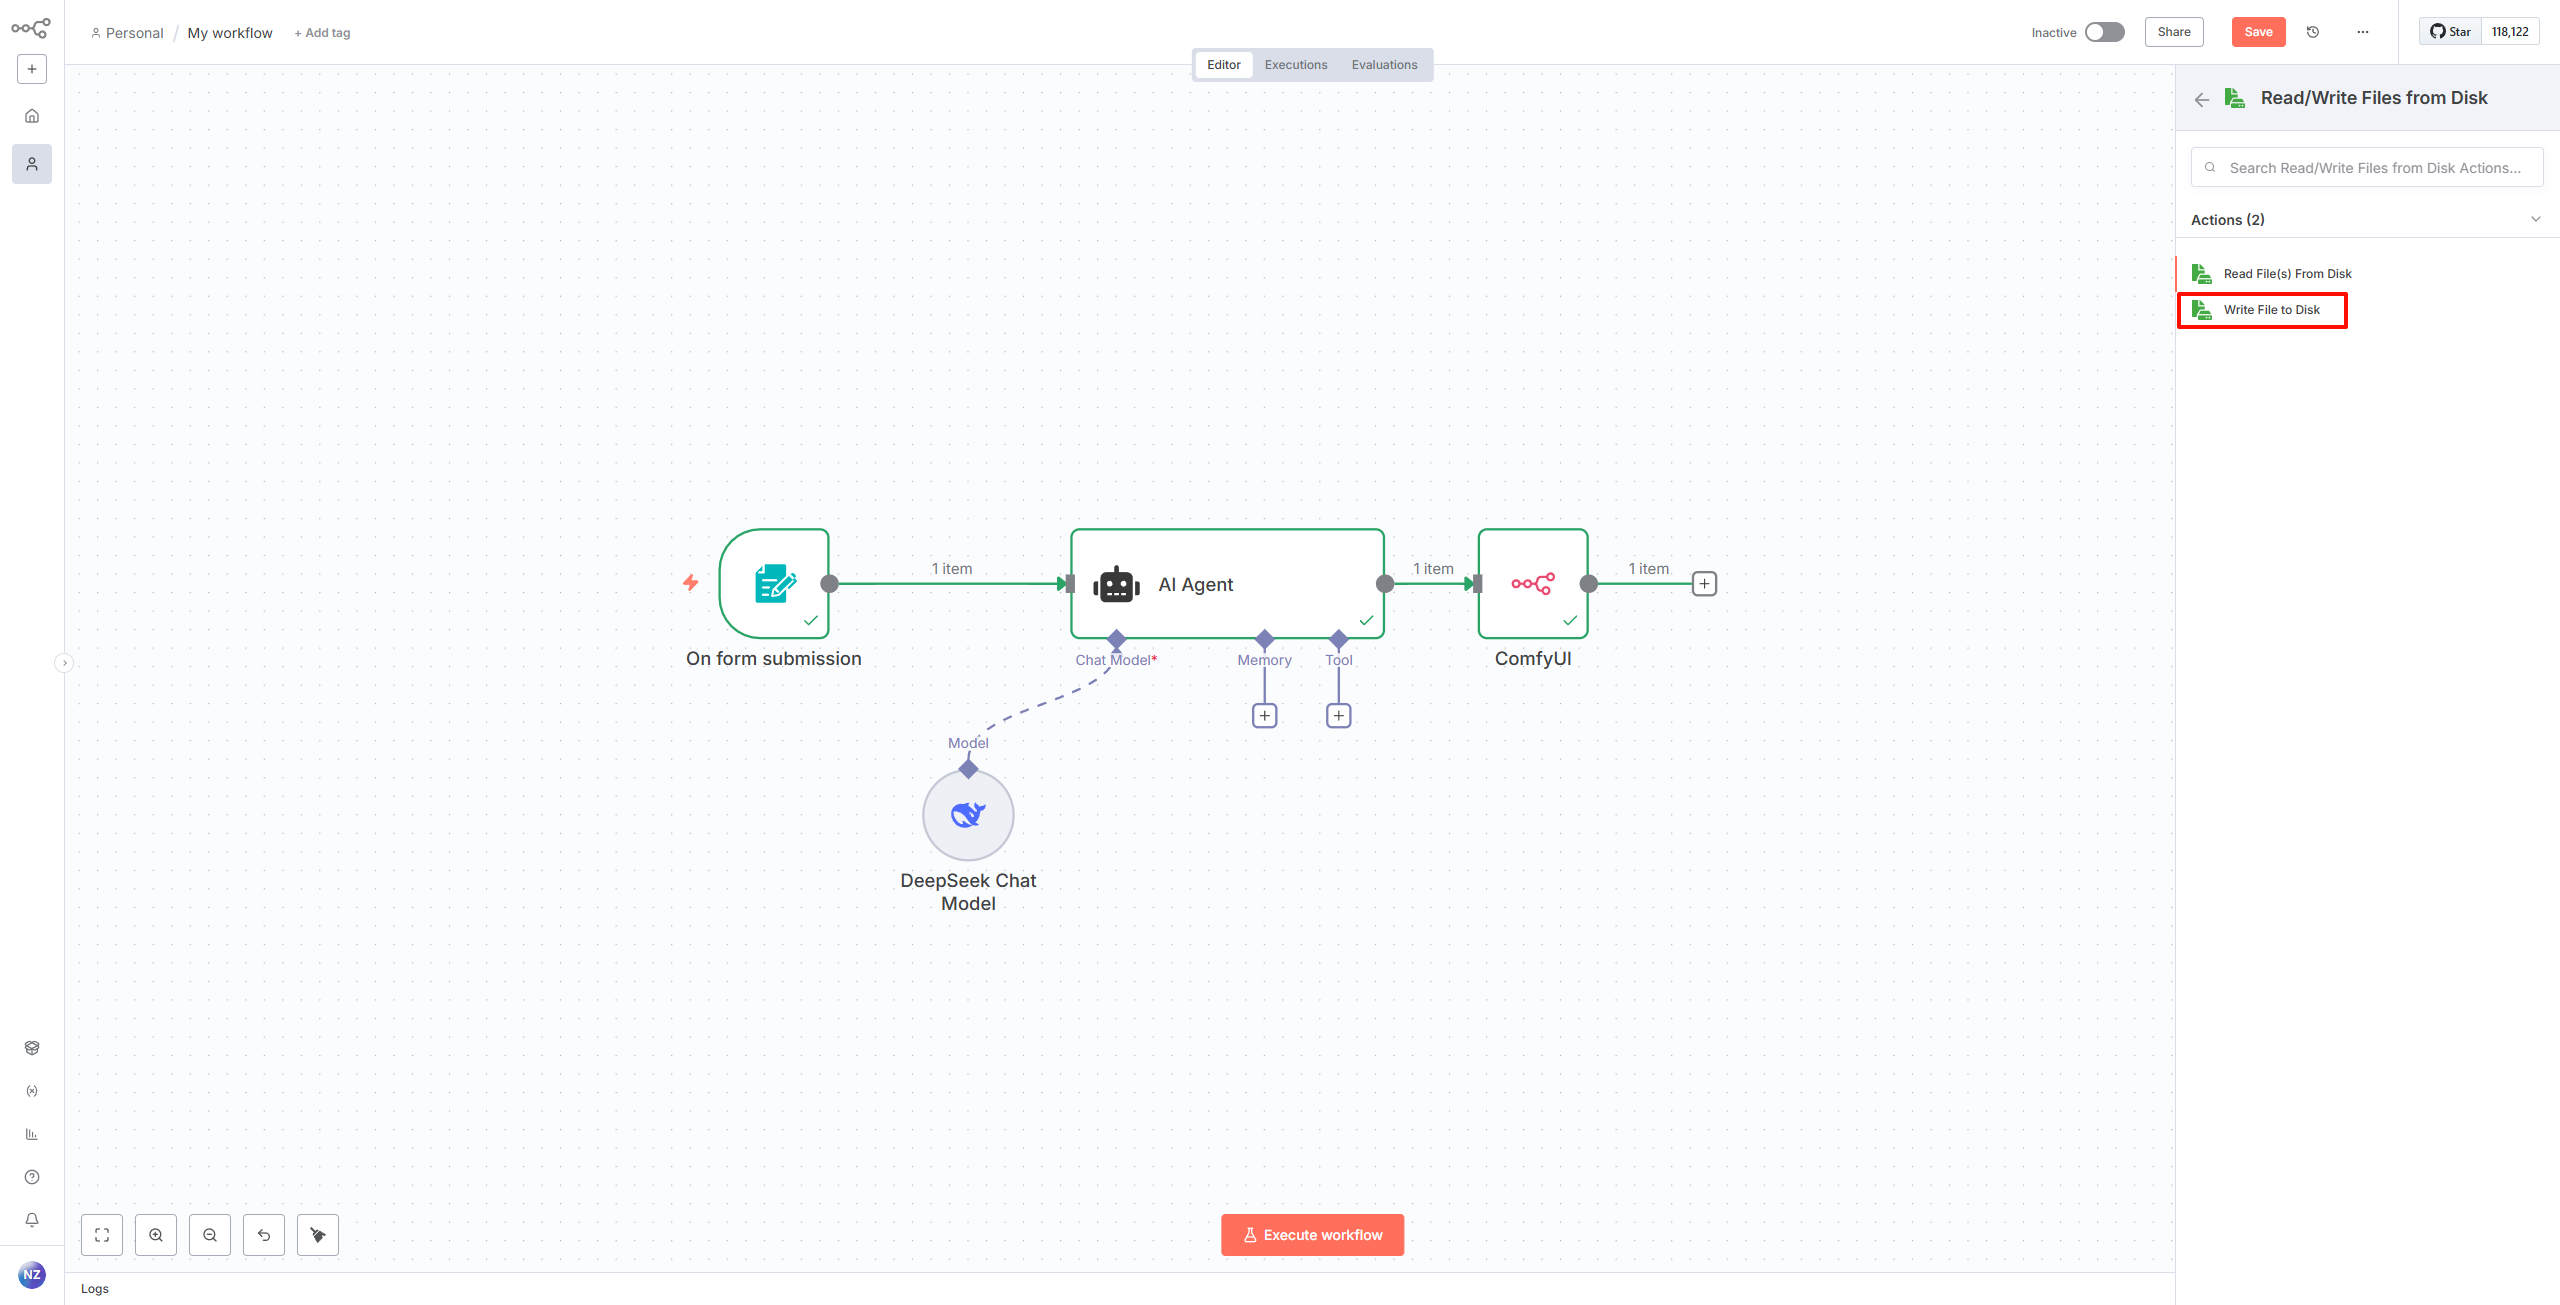
Task: Click the NZ user avatar
Action: 32,1275
